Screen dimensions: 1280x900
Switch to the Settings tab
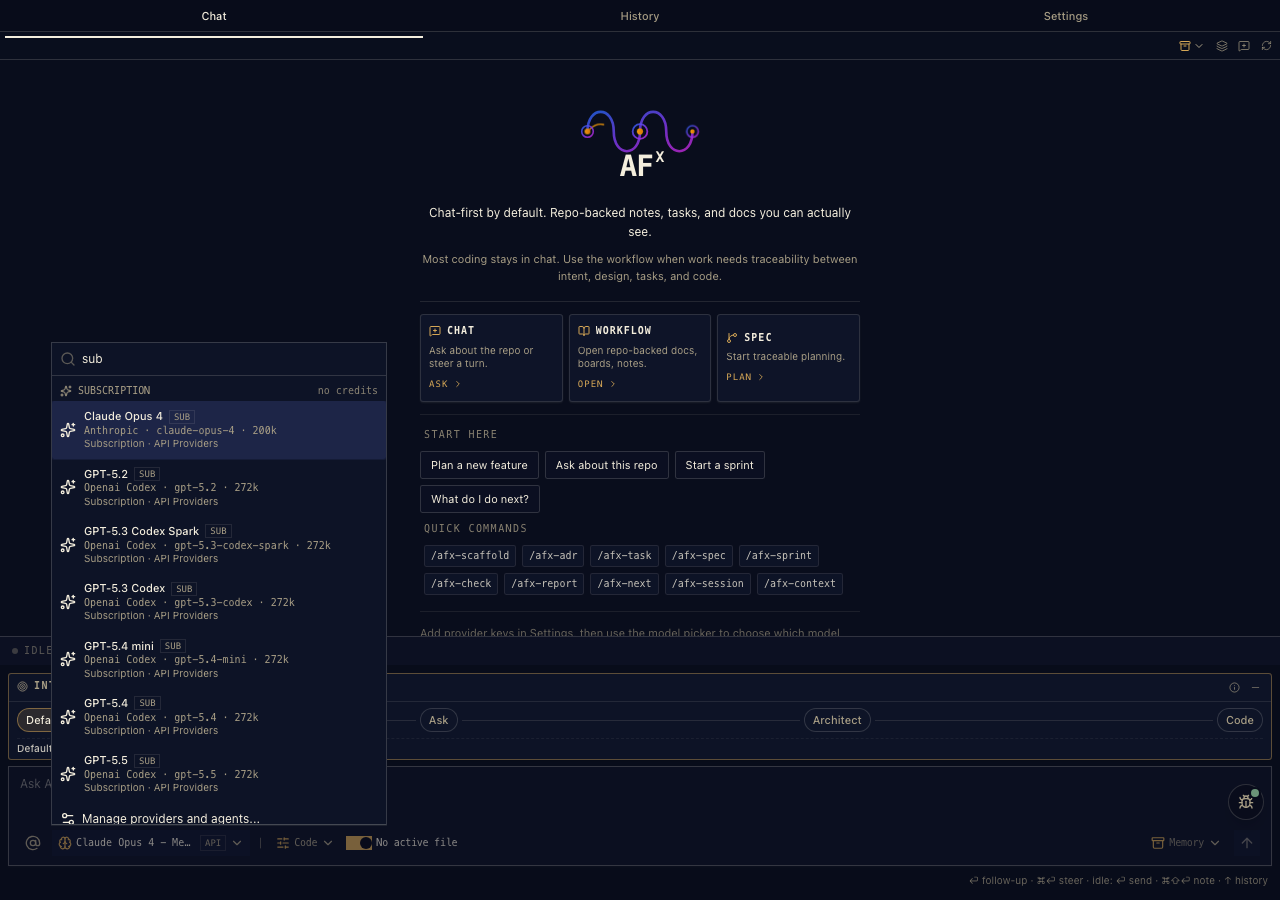pyautogui.click(x=1066, y=16)
